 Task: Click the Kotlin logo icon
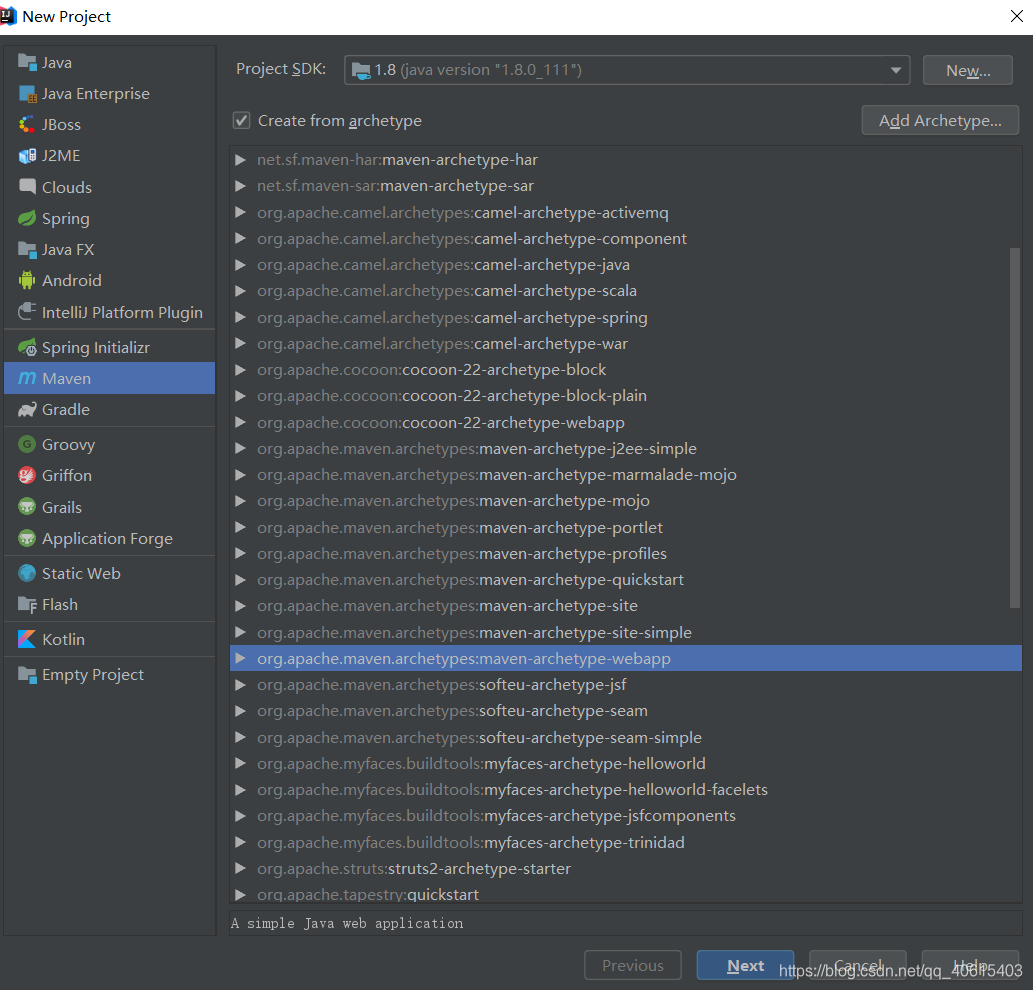[x=27, y=640]
